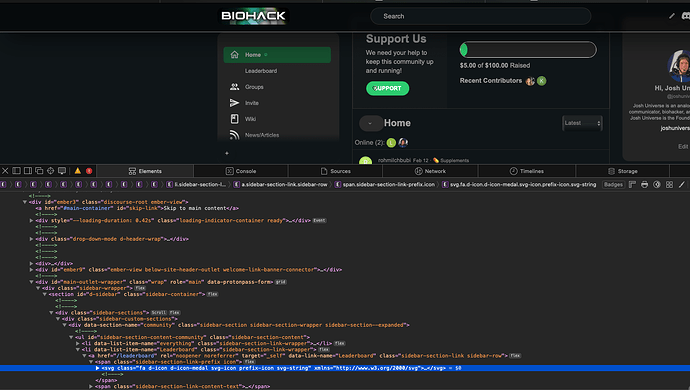Open the Network tab
The width and height of the screenshot is (690, 390).
click(430, 171)
